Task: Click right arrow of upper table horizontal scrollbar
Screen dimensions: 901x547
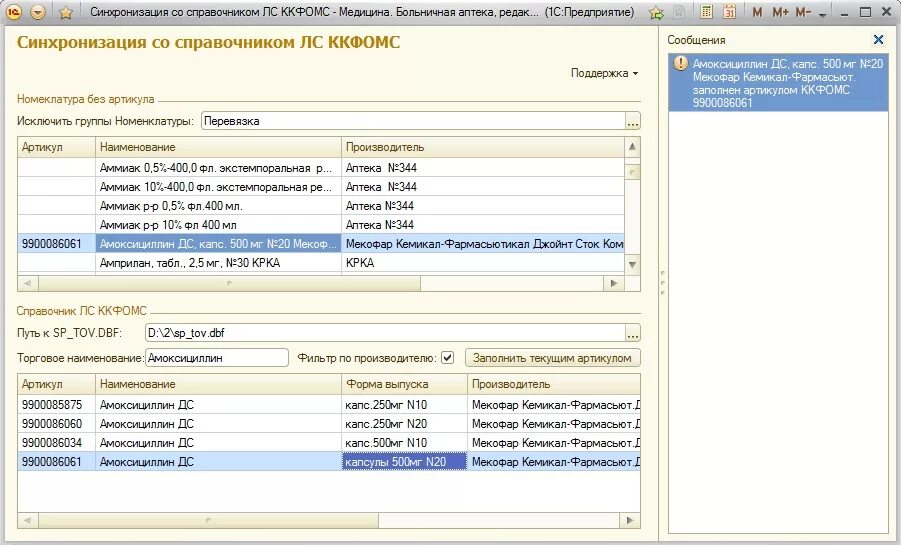Action: coord(614,283)
